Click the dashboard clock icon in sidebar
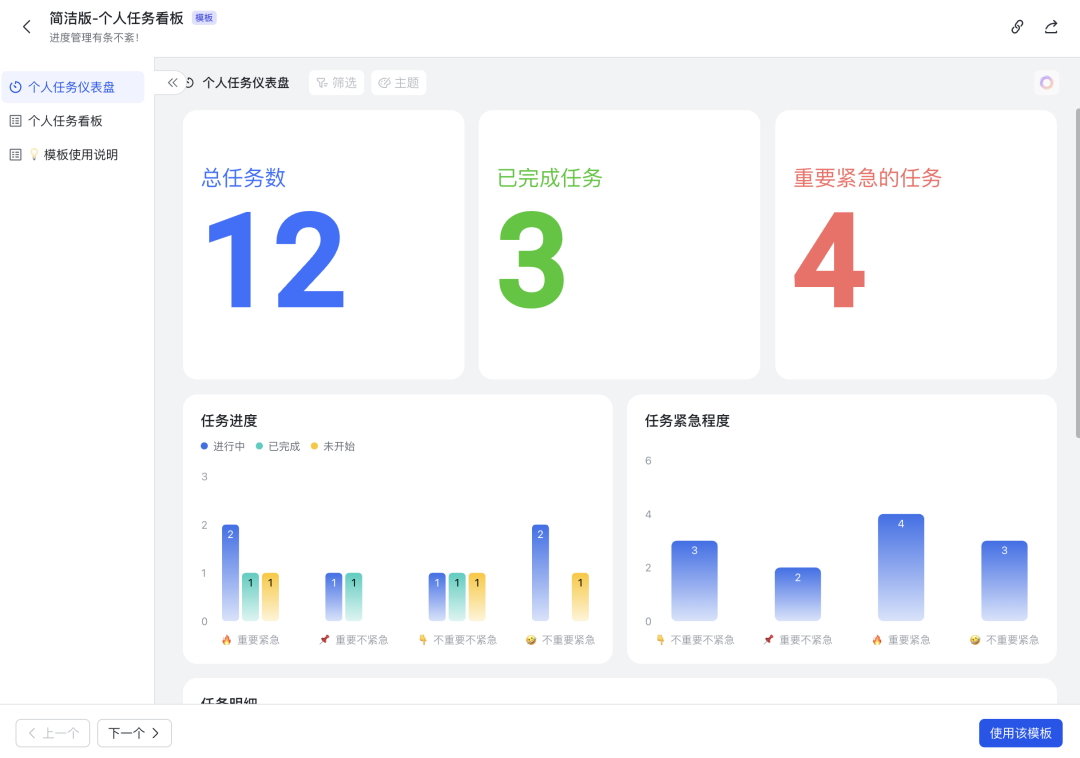This screenshot has width=1080, height=758. pos(15,87)
